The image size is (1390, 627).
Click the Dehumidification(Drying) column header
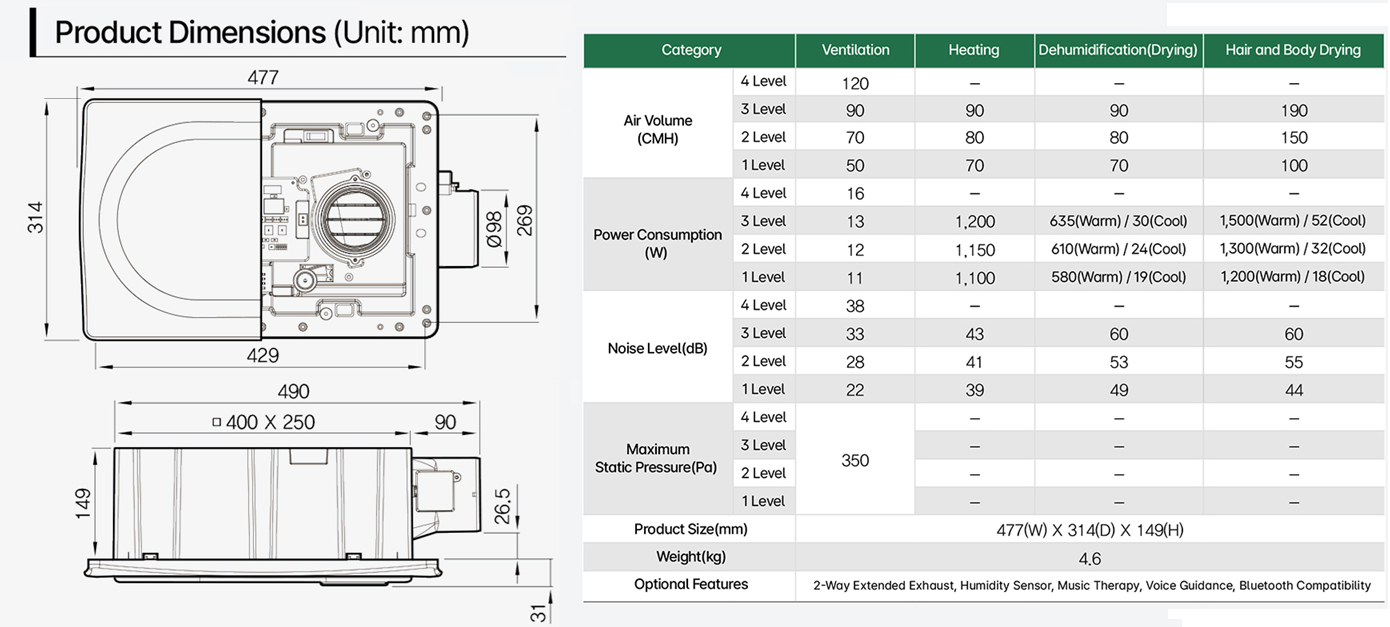pyautogui.click(x=1118, y=50)
